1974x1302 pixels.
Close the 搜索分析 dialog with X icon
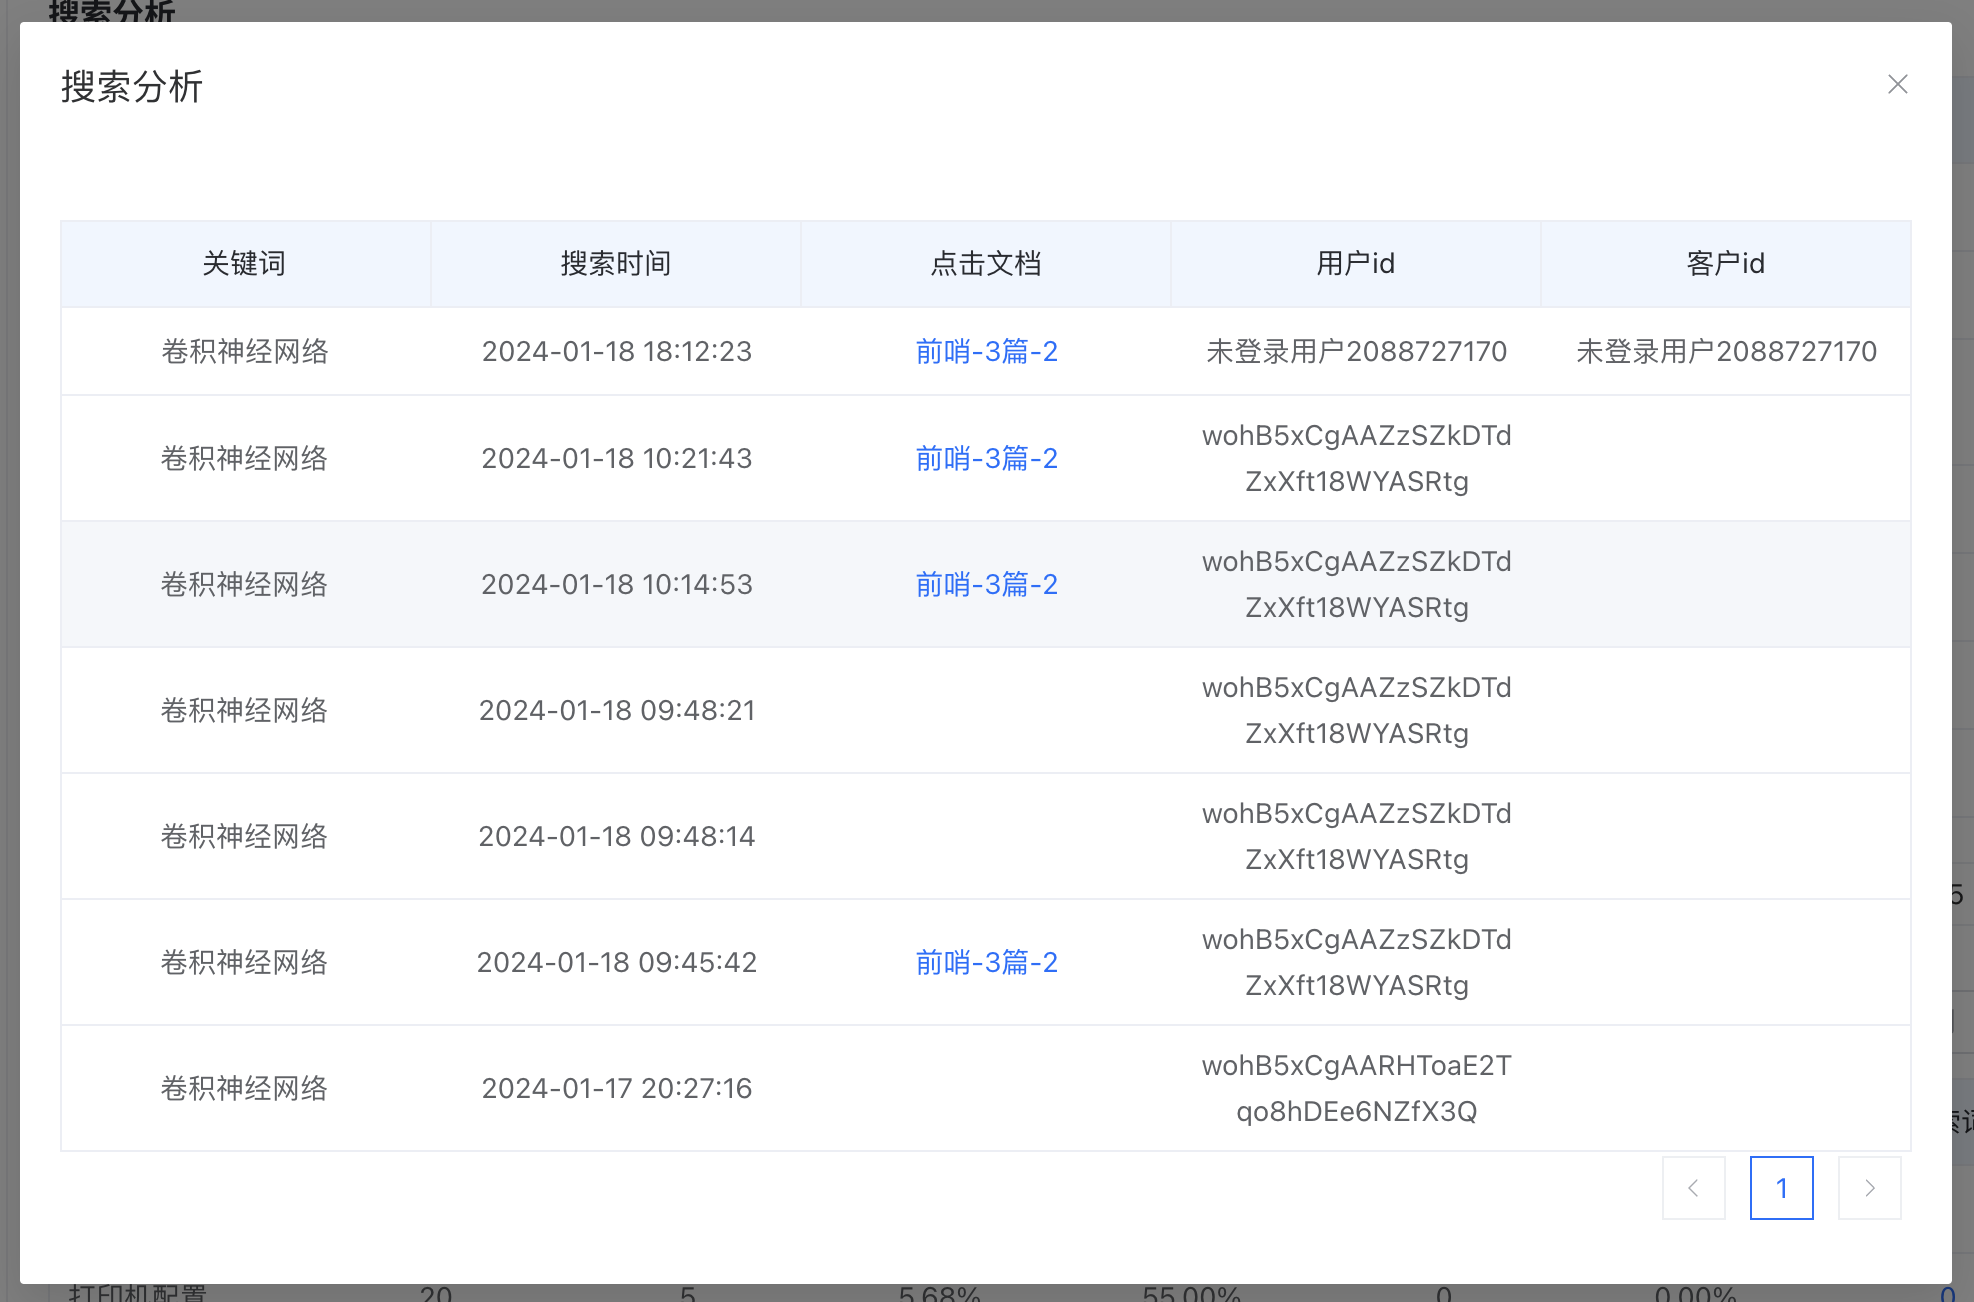tap(1897, 85)
